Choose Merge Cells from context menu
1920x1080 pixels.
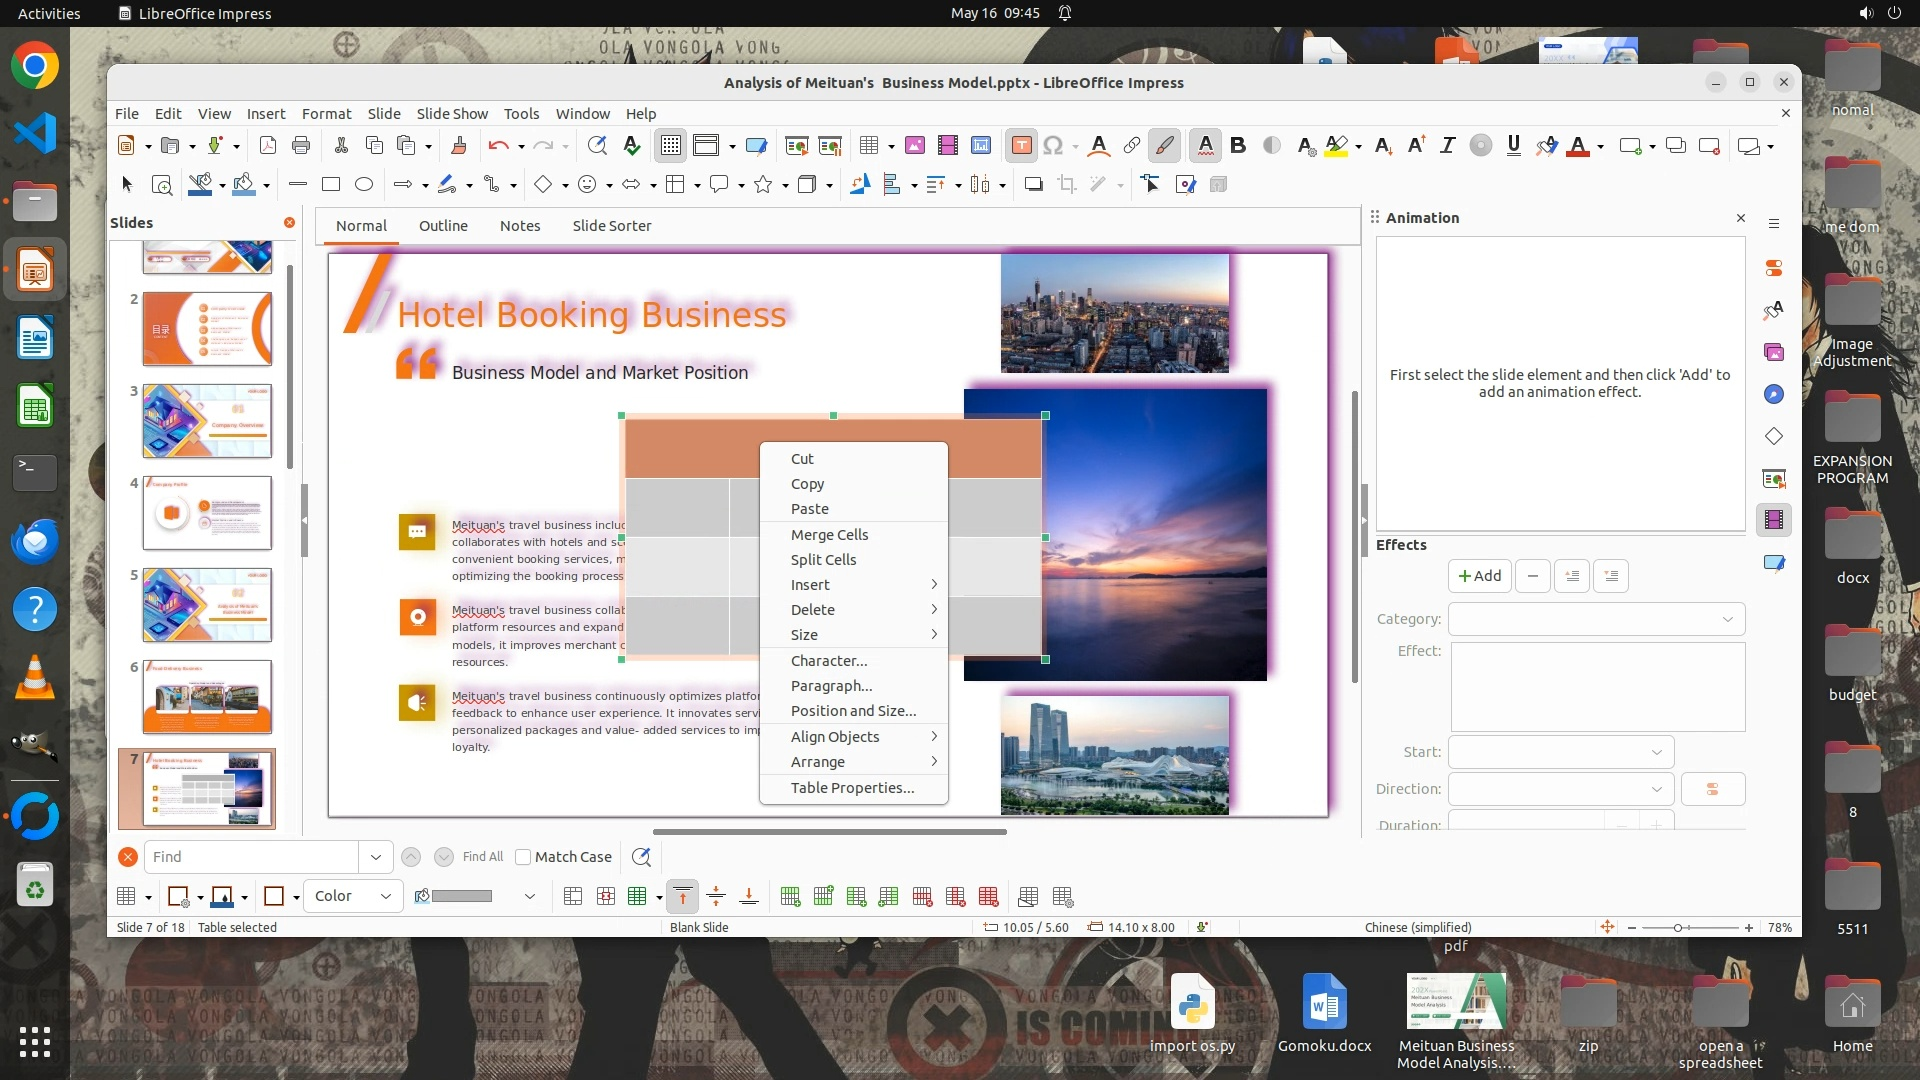click(829, 534)
